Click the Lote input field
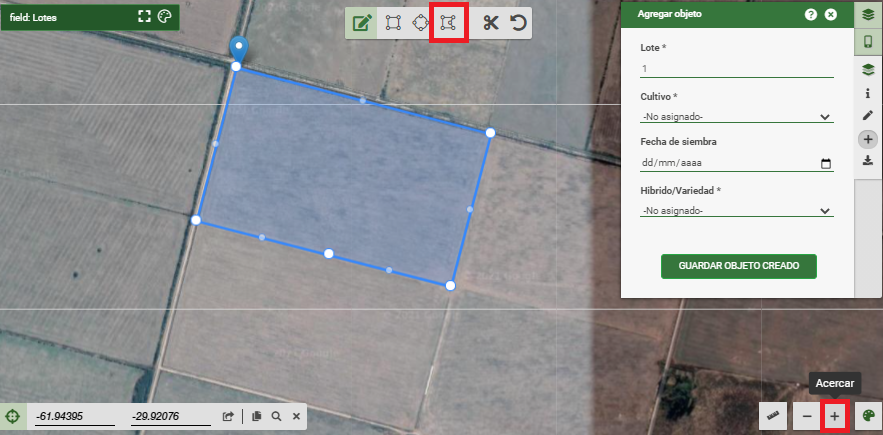The image size is (883, 435). (737, 69)
